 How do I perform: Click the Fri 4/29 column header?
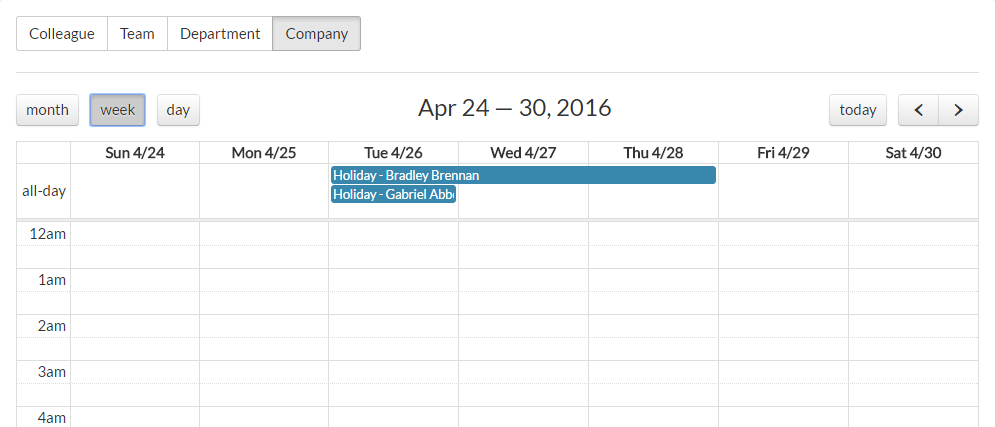[783, 153]
